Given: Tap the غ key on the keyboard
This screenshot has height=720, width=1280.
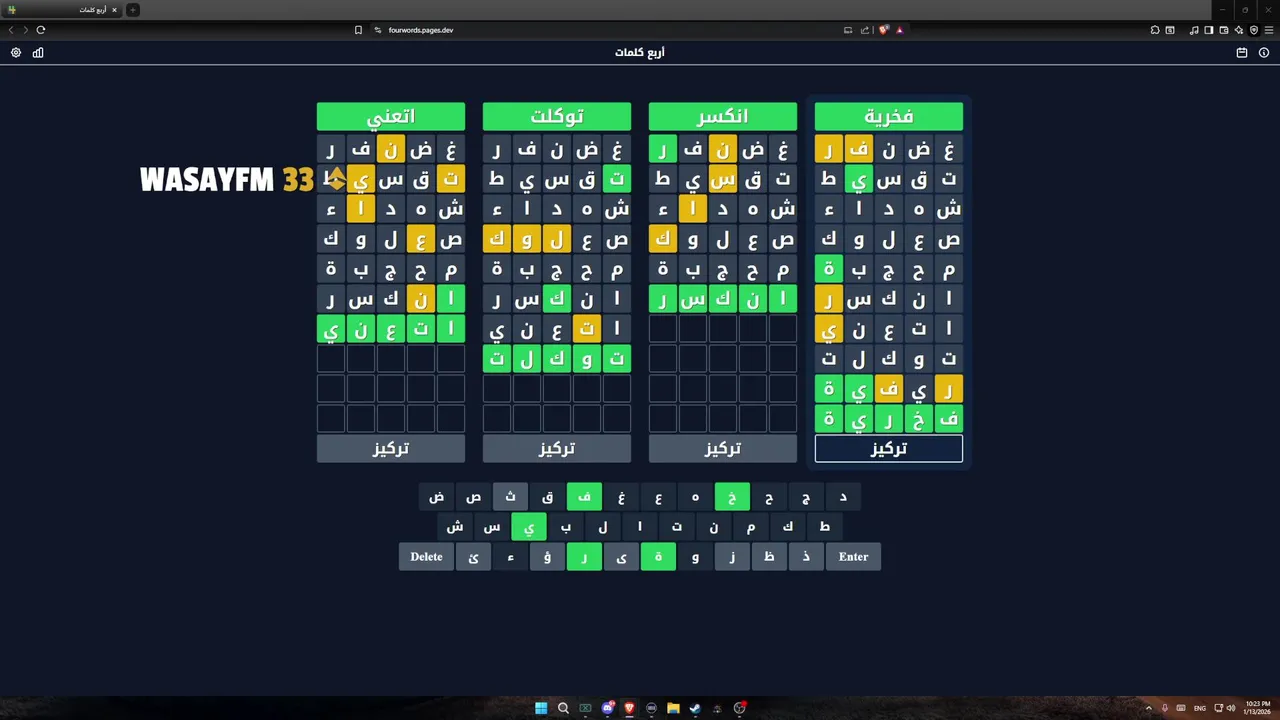Looking at the screenshot, I should click(x=621, y=497).
